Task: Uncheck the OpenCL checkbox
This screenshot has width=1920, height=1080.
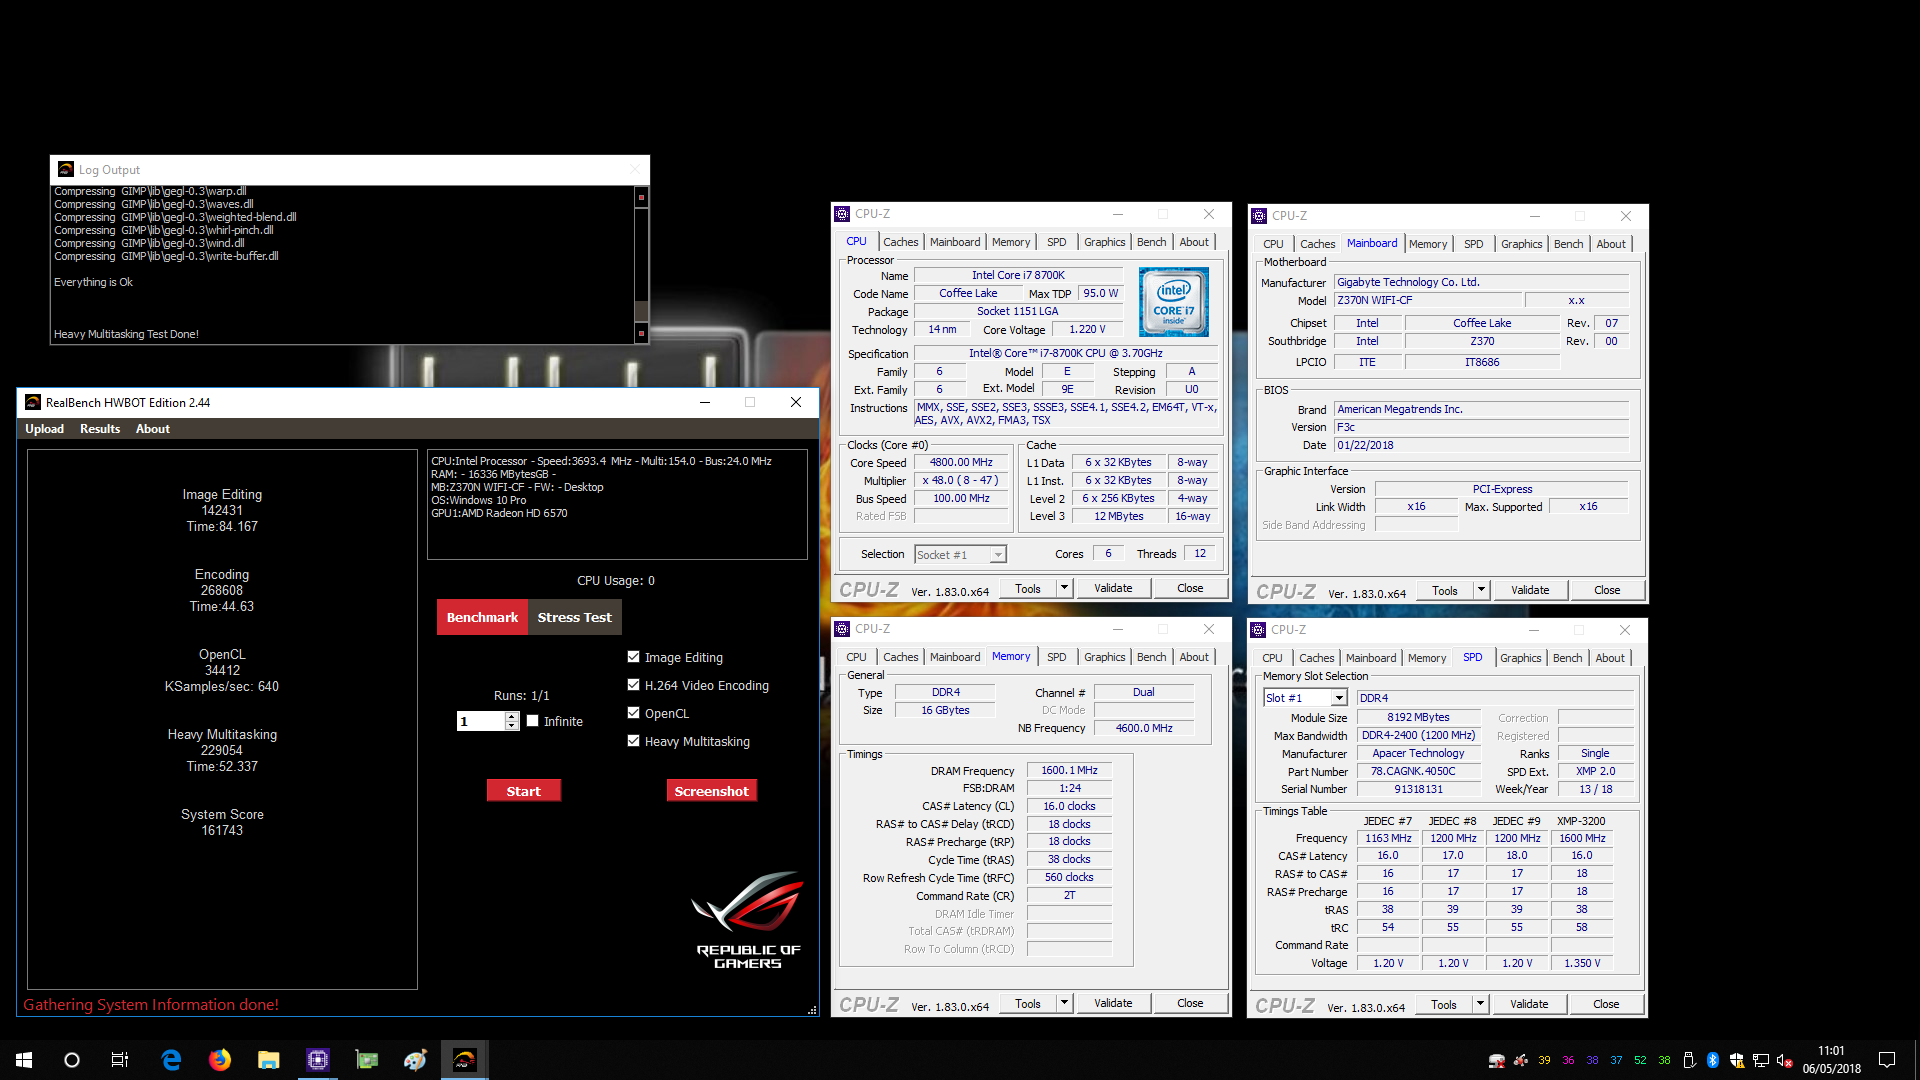Action: pos(633,713)
